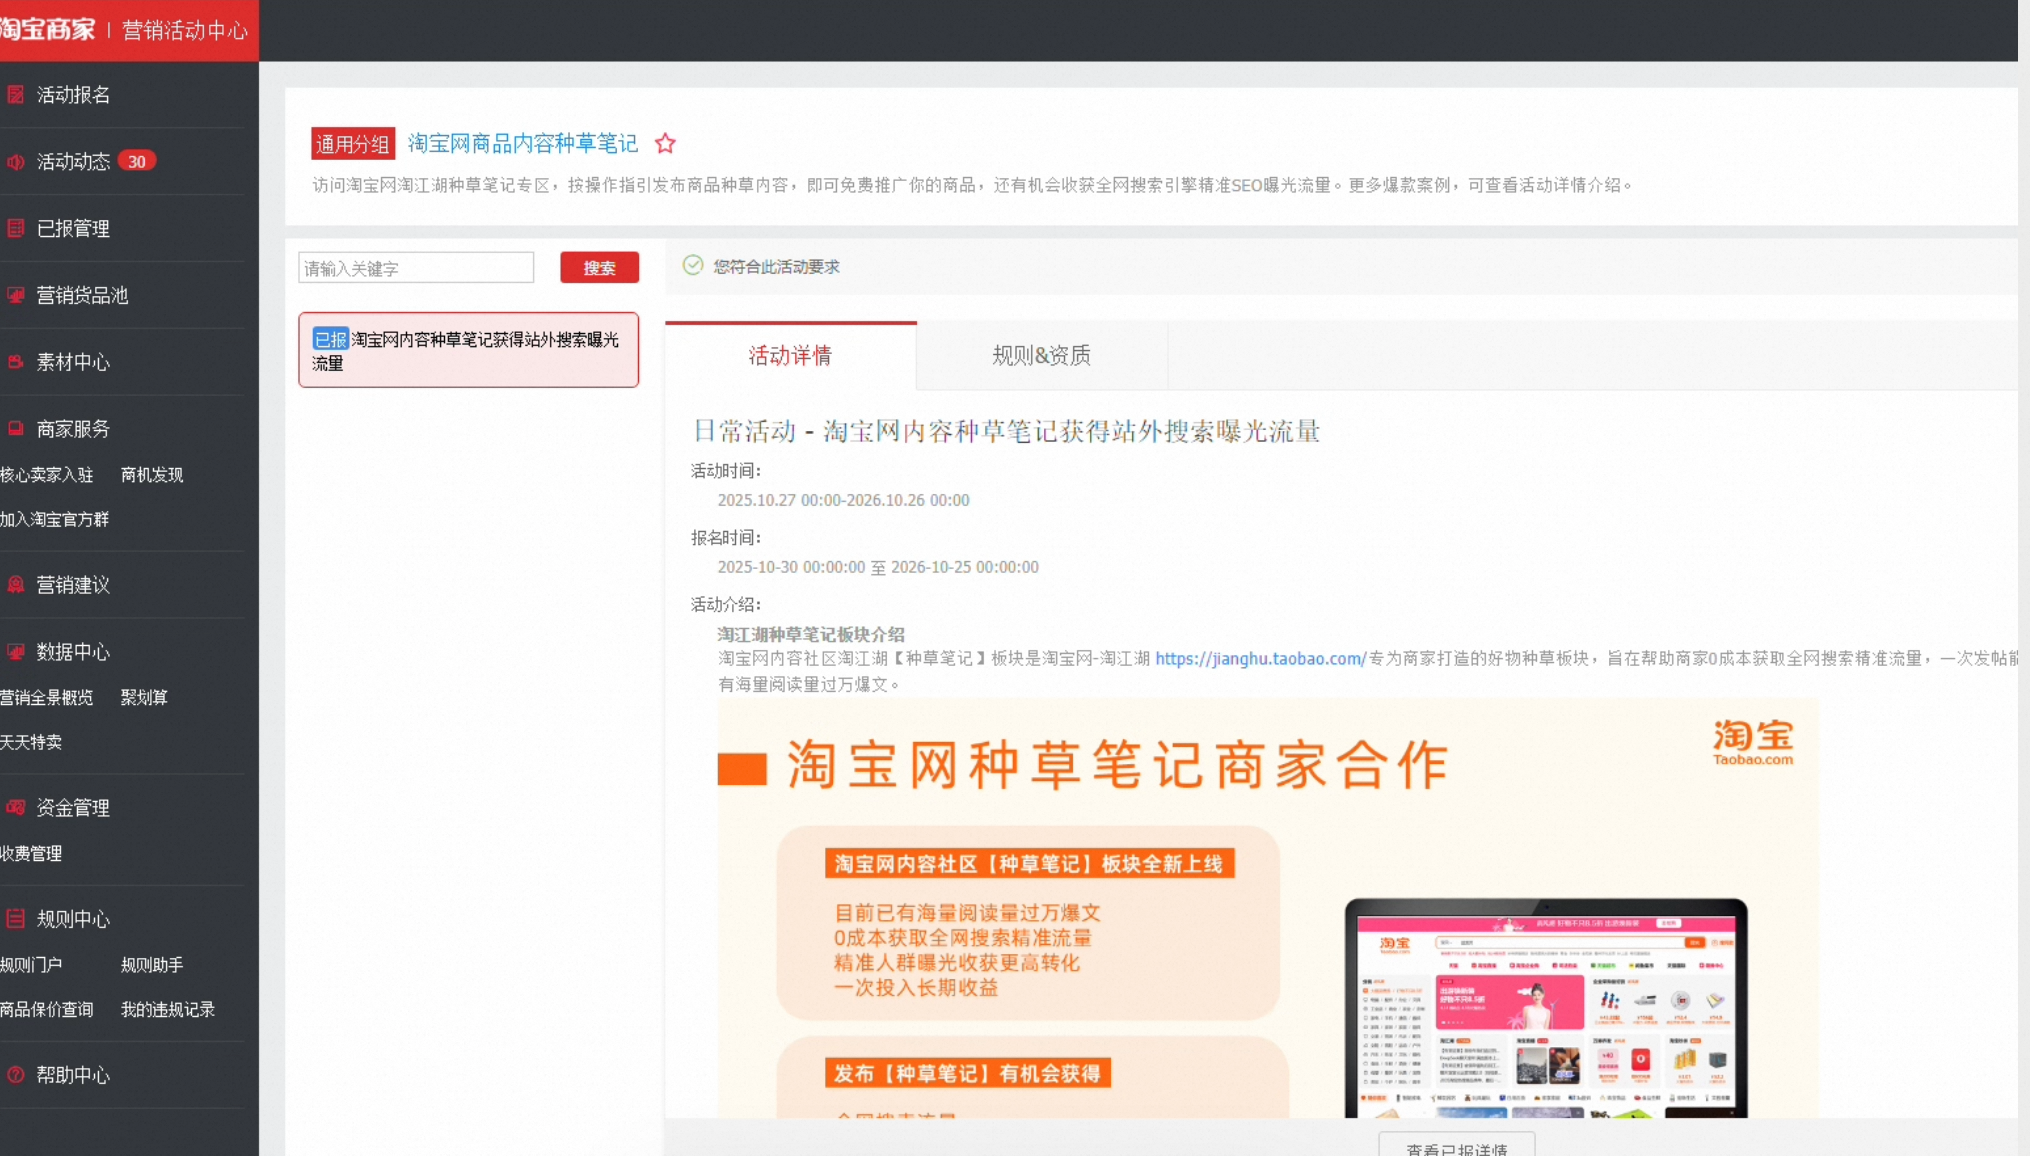The image size is (2030, 1156).
Task: Click the 帮助中心 question mark icon
Action: pyautogui.click(x=16, y=1075)
